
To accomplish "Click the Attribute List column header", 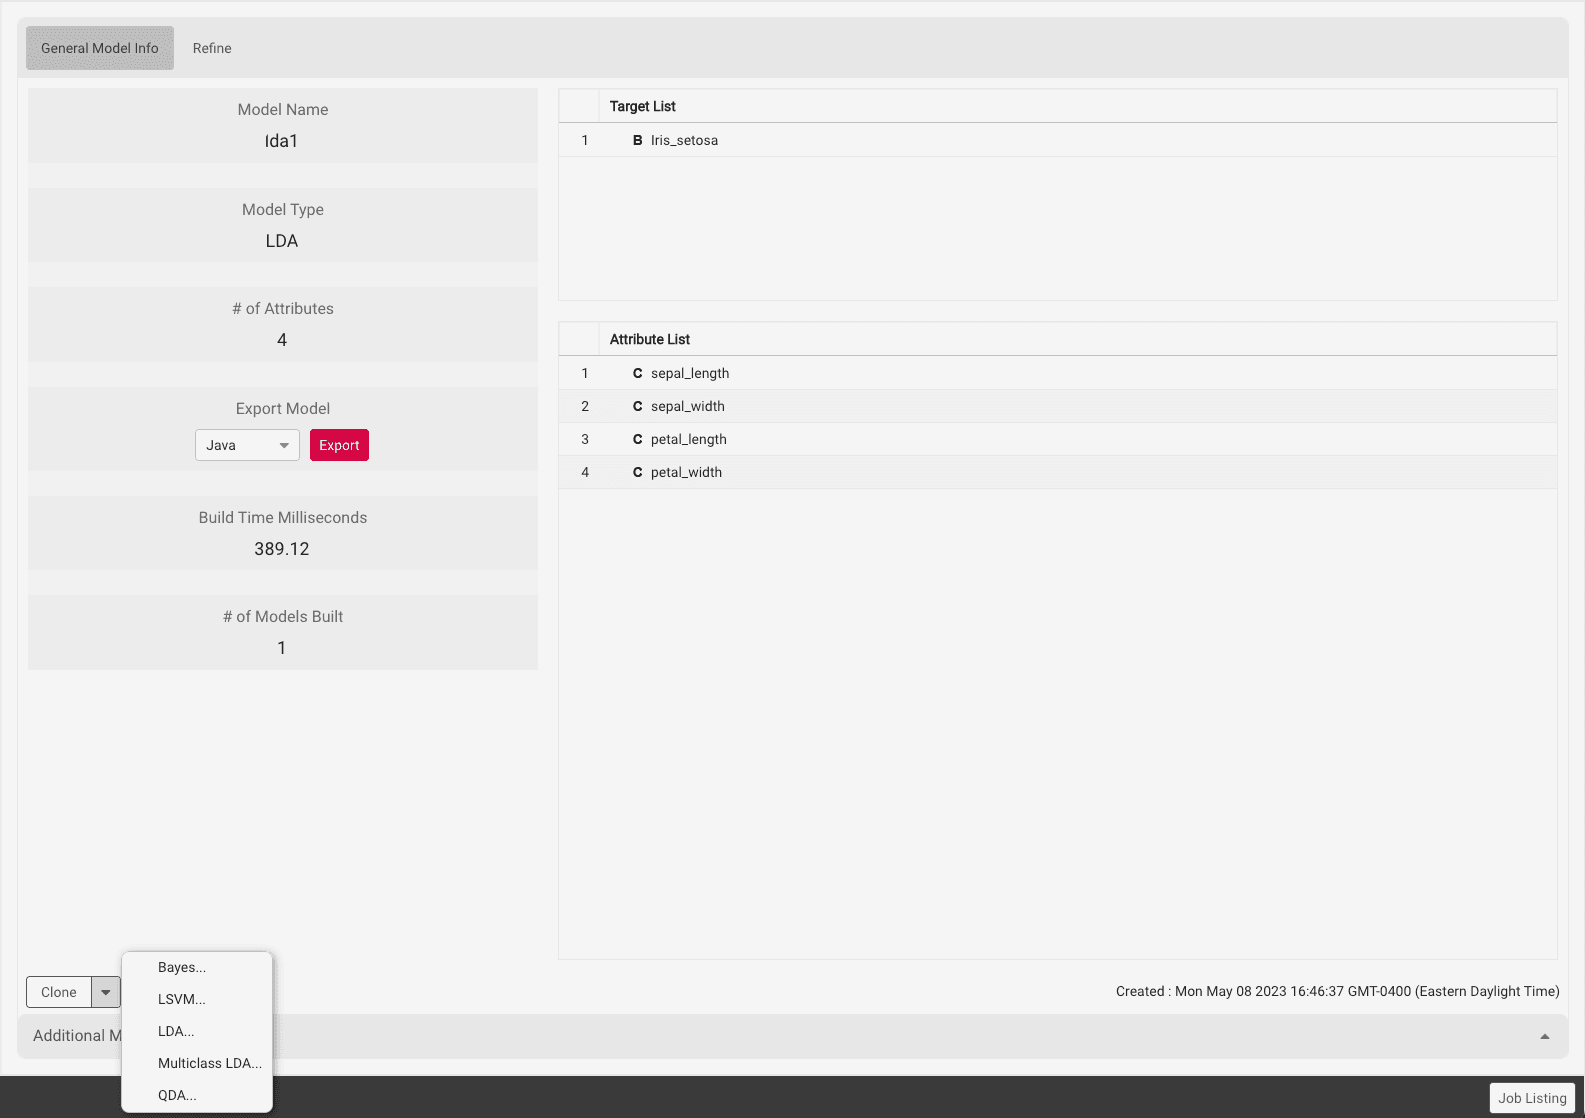I will pos(1077,339).
